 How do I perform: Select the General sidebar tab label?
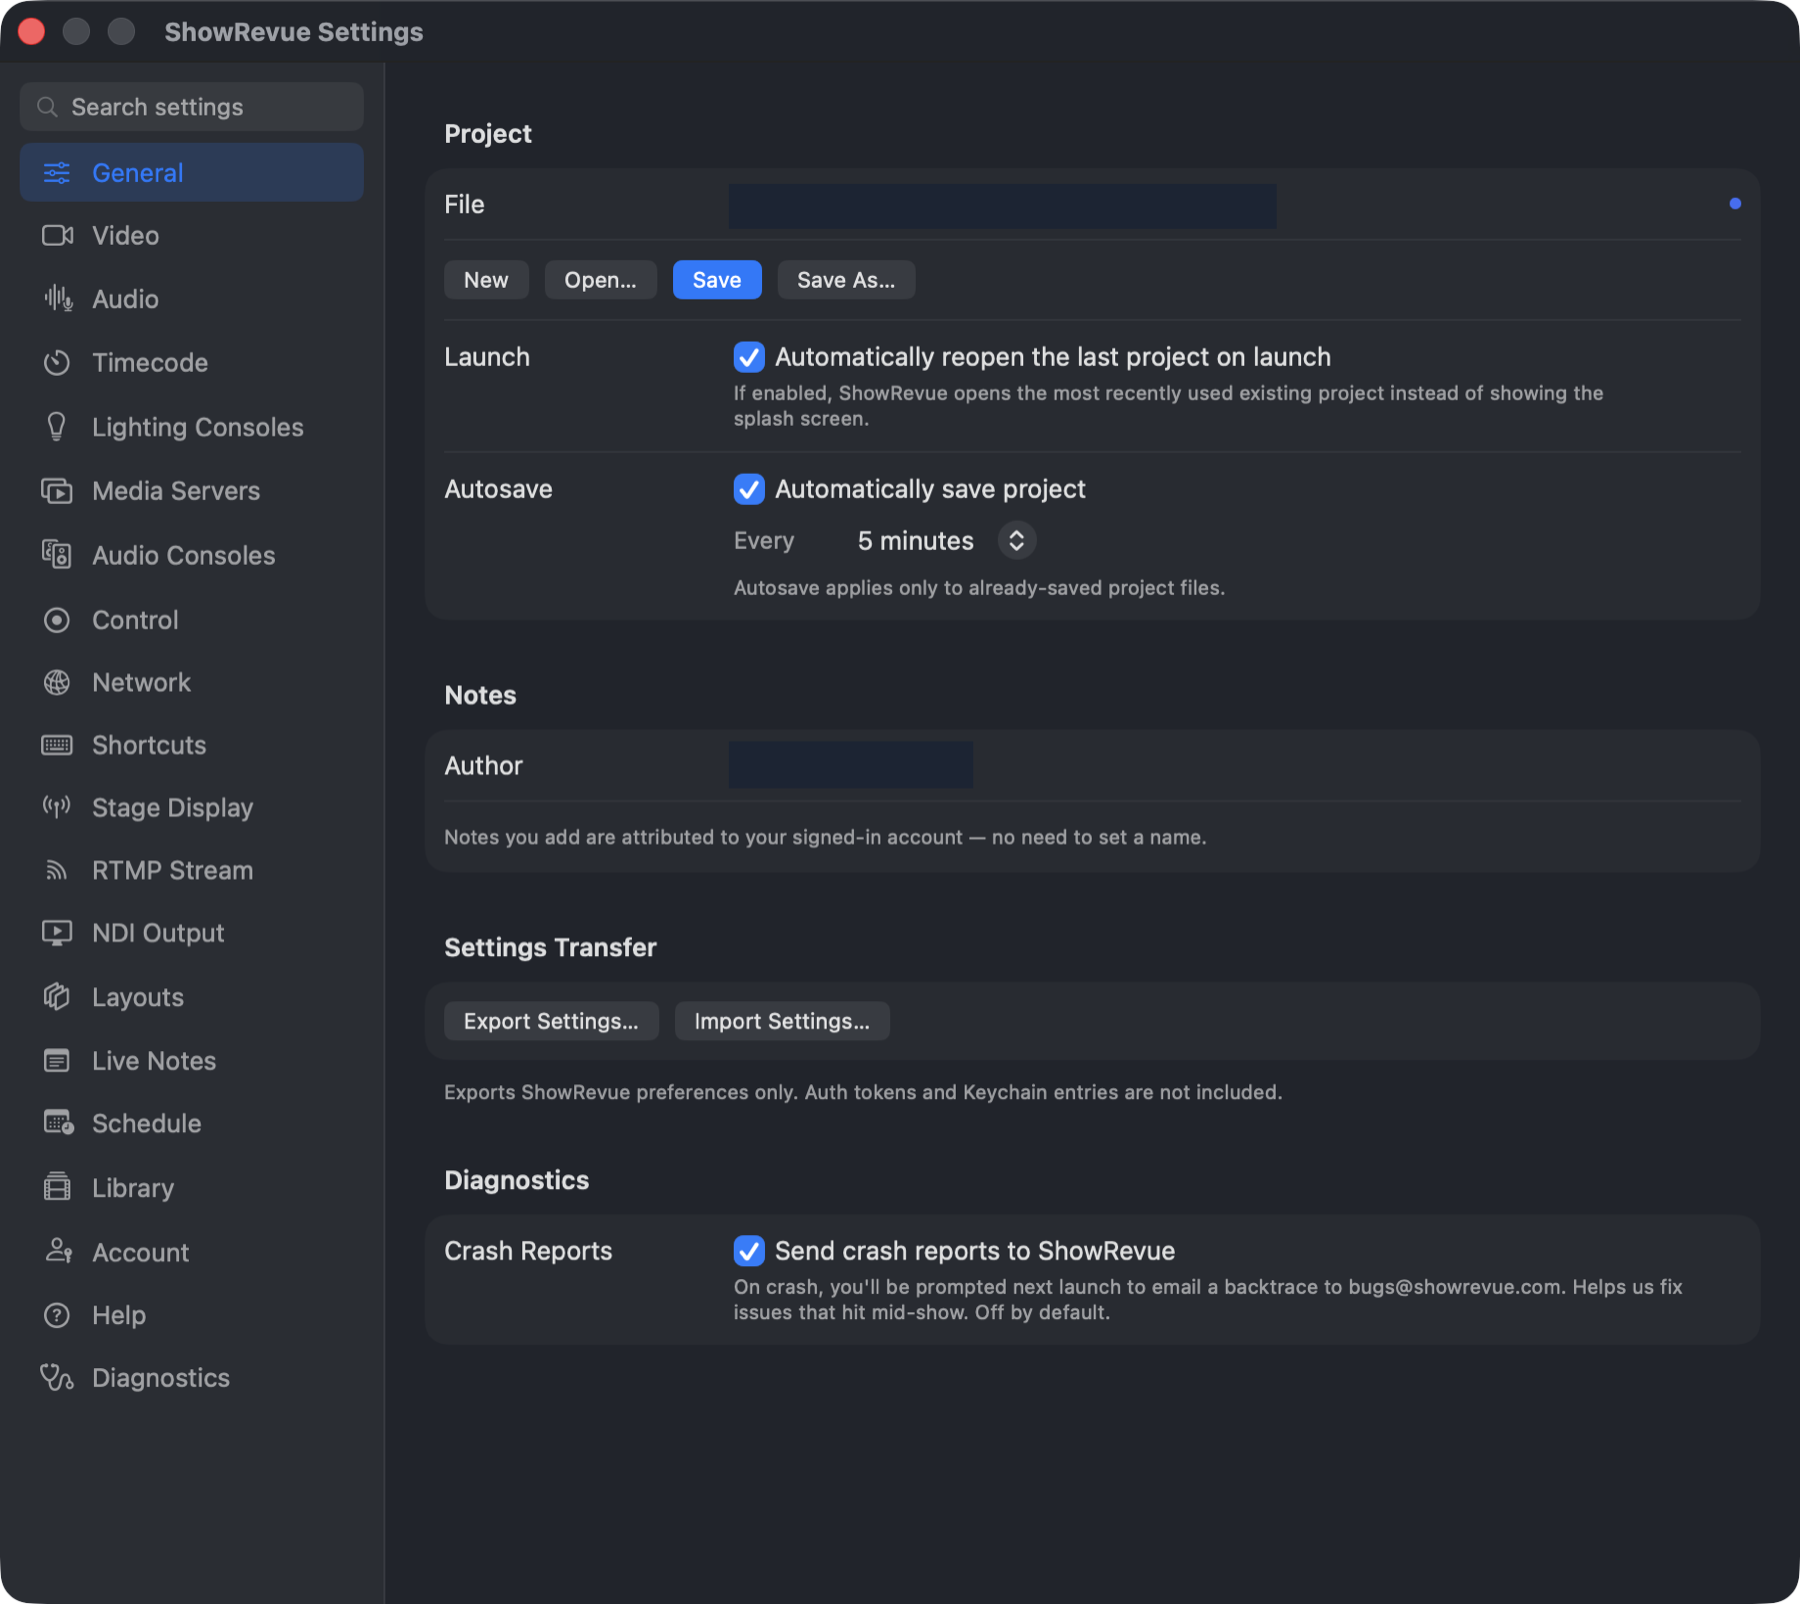click(x=138, y=173)
